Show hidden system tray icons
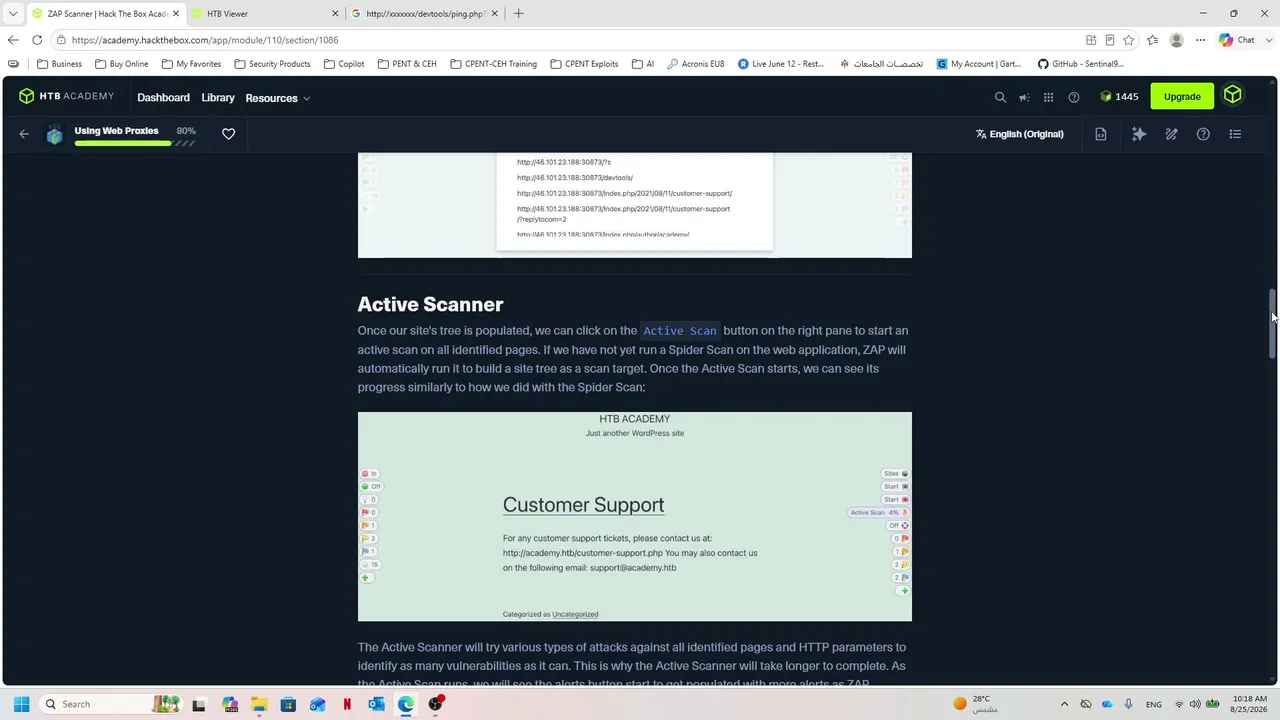The width and height of the screenshot is (1280, 720). (1064, 704)
